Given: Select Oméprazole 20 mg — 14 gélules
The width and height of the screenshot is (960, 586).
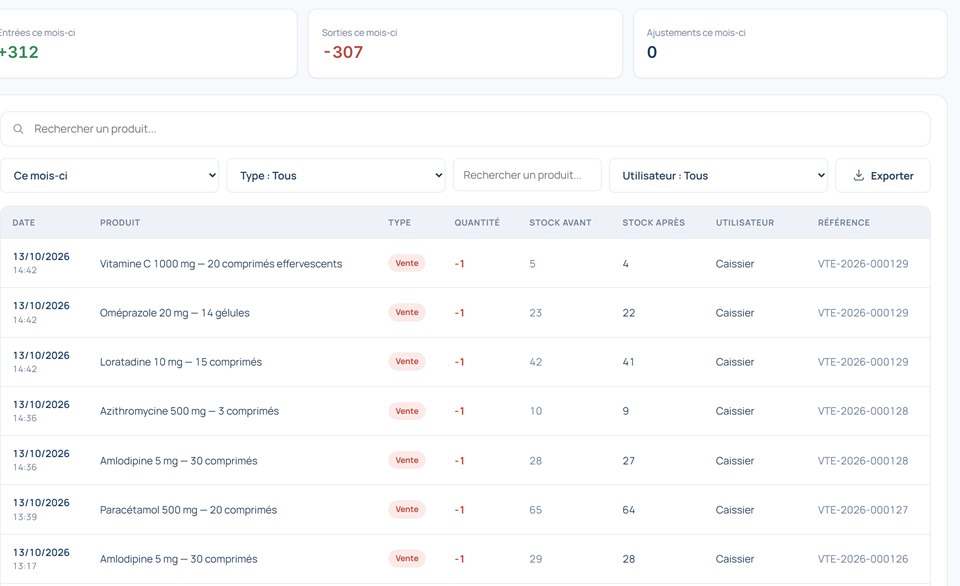Looking at the screenshot, I should click(x=174, y=313).
